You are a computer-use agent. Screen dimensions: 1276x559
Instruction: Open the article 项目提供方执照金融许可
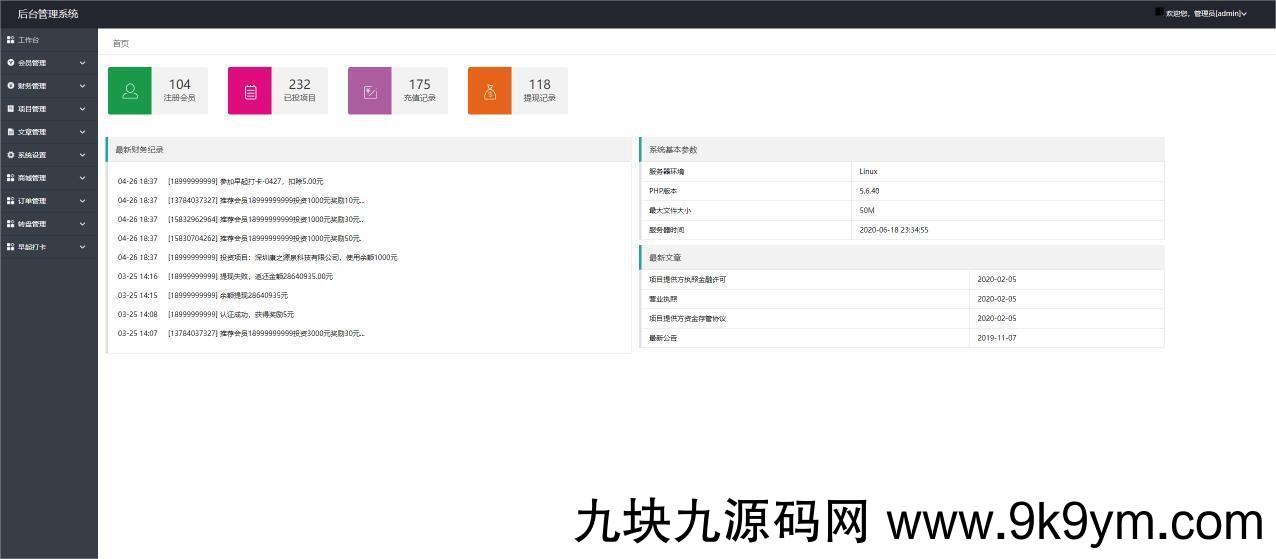(687, 280)
